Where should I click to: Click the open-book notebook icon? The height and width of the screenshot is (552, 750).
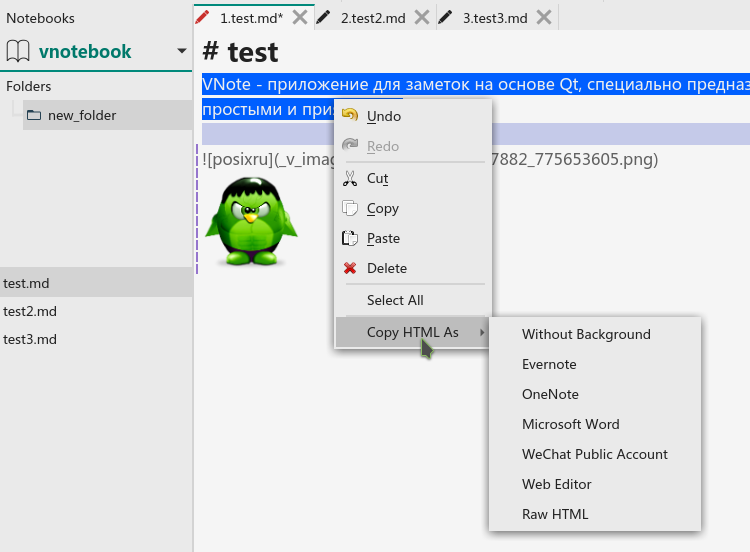pos(18,51)
